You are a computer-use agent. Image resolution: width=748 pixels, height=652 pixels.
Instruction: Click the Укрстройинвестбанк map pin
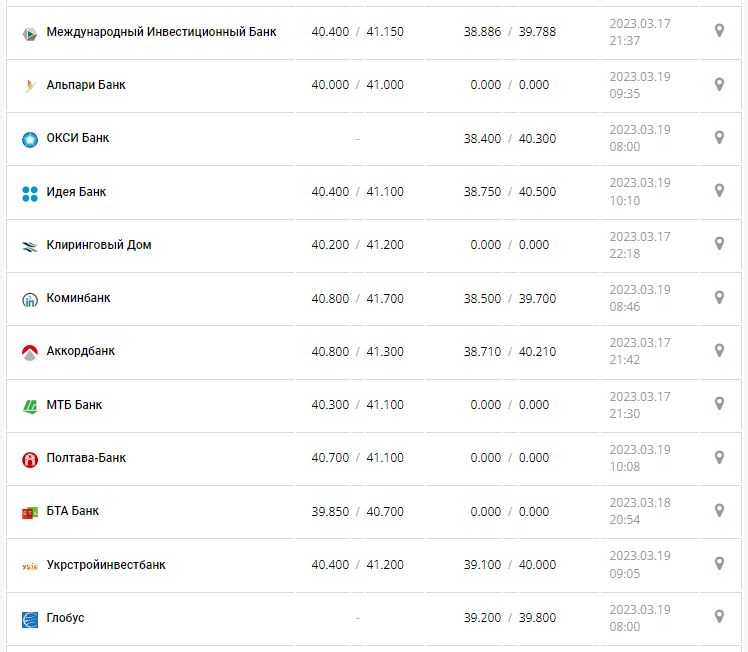[x=719, y=564]
